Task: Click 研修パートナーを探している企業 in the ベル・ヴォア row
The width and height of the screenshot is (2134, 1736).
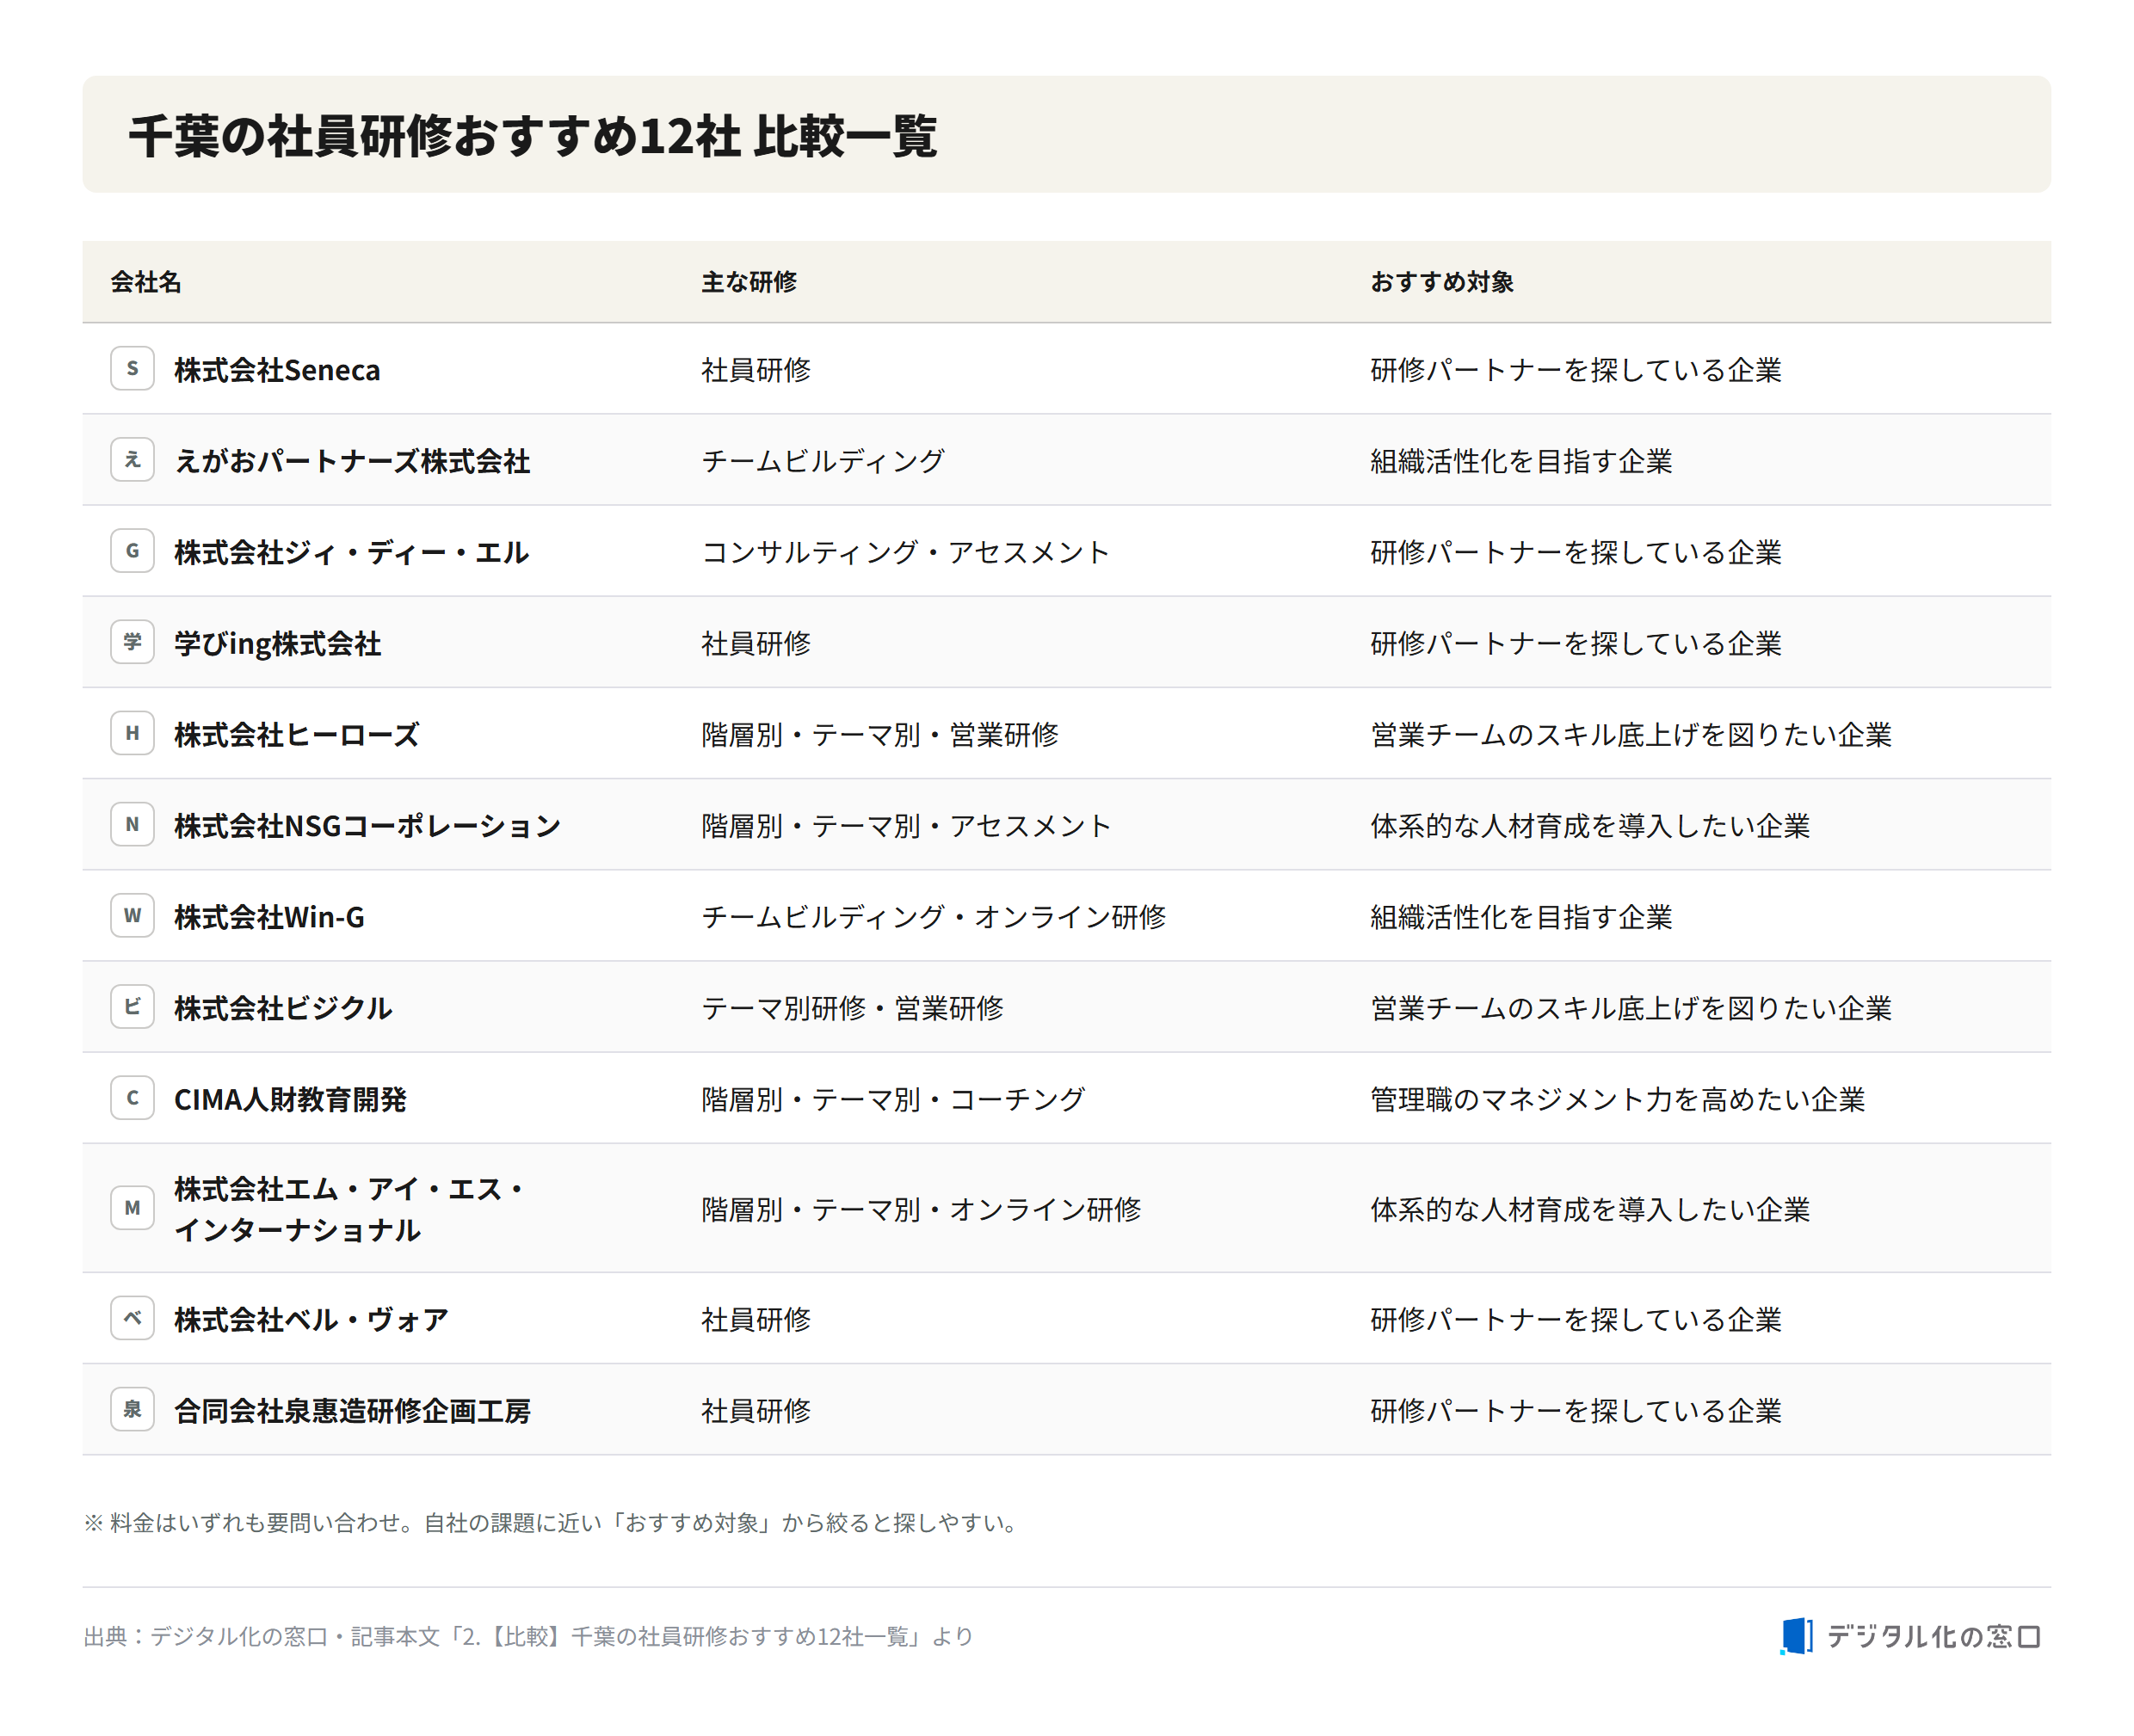Action: [x=1576, y=1320]
